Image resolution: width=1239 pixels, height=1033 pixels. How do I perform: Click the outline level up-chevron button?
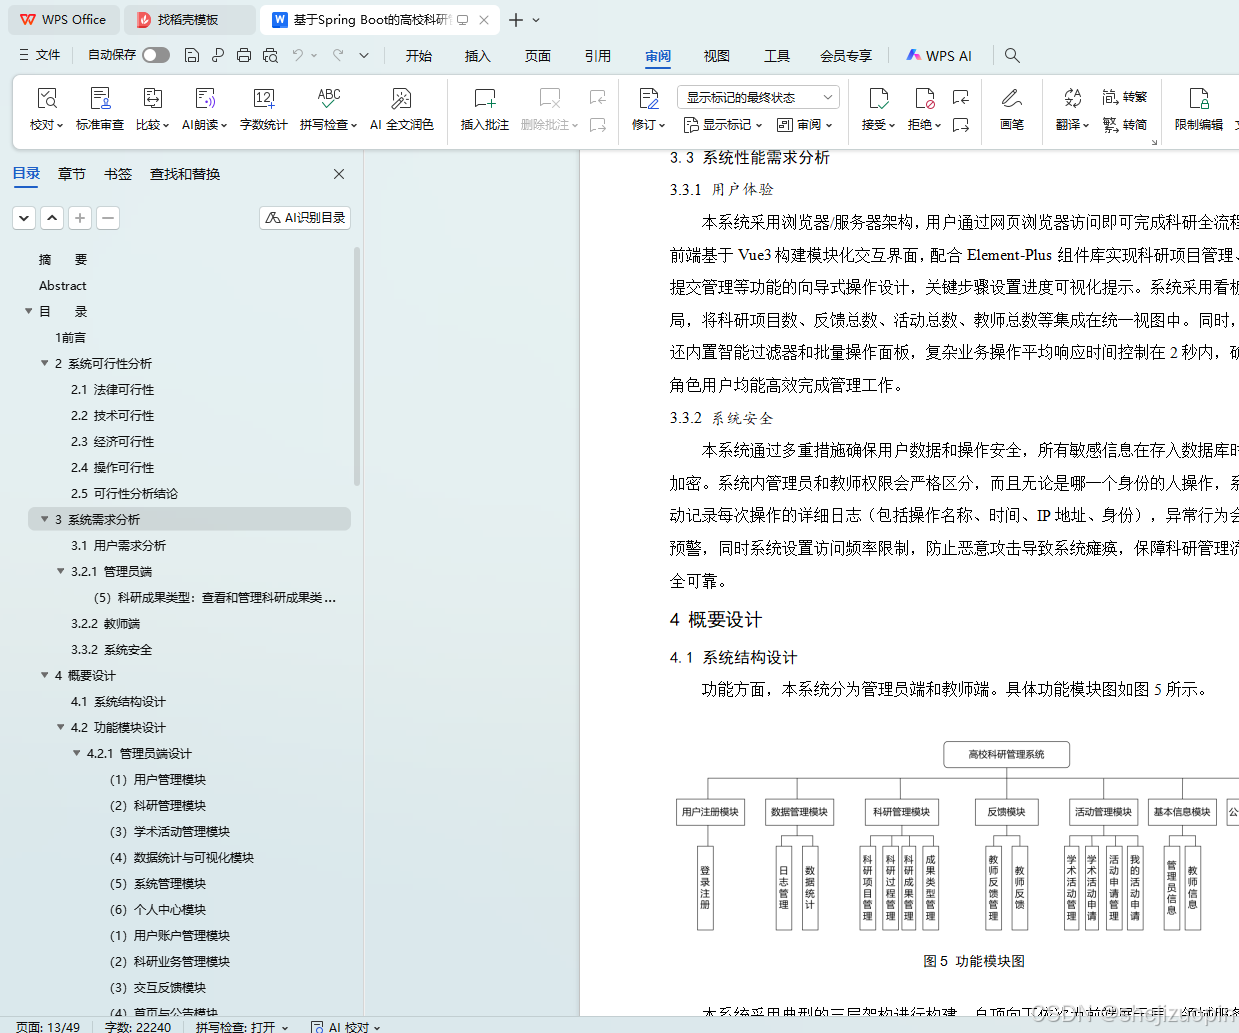coord(52,217)
